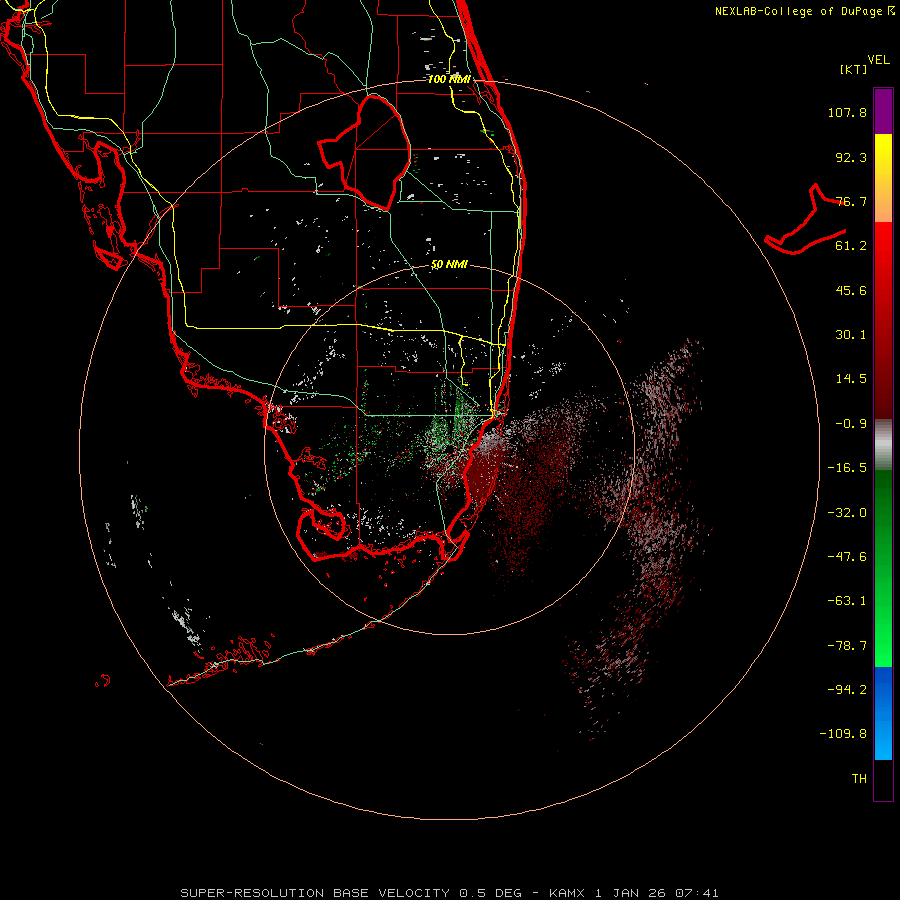
Task: Click the VEL label above the color scale
Action: pos(878,60)
